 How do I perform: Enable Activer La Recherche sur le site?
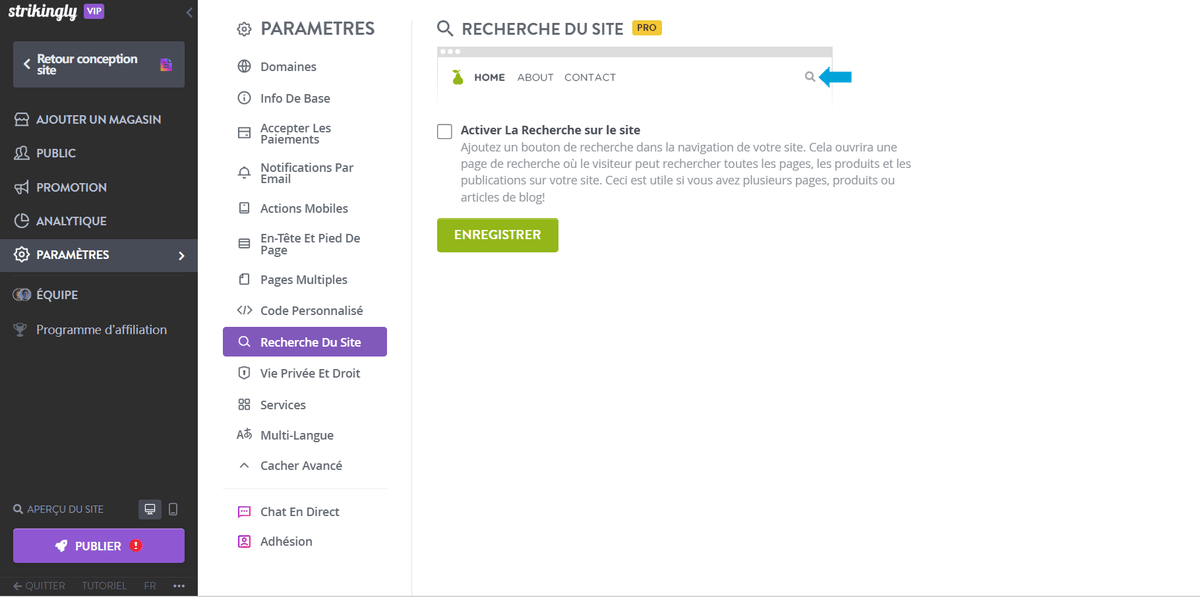pos(443,130)
